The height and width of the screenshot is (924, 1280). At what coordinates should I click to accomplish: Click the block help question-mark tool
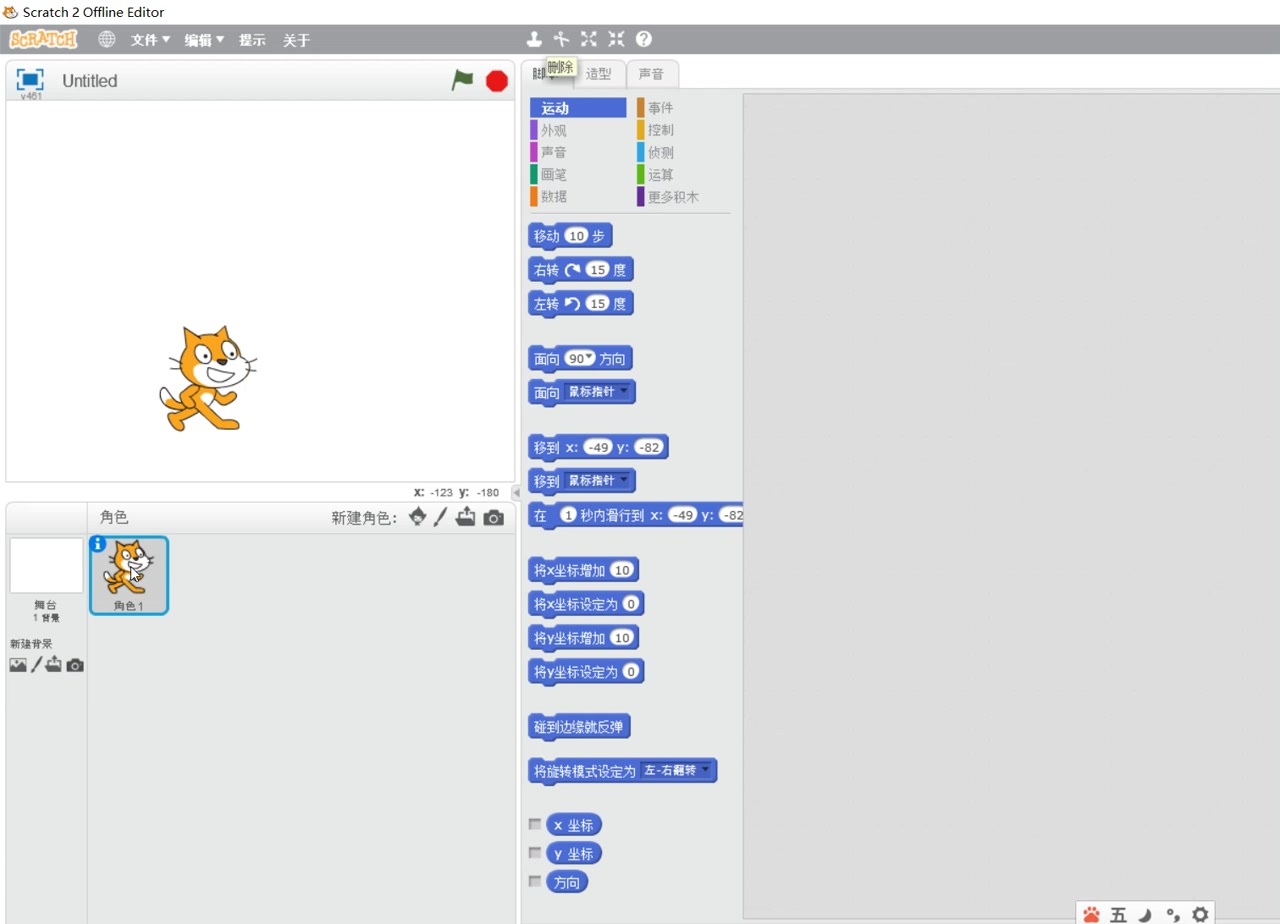click(644, 39)
